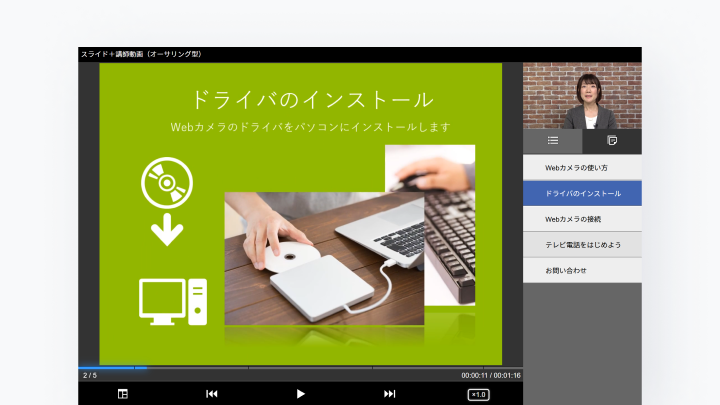Click the disc icon on the slide
The width and height of the screenshot is (720, 405).
point(167,183)
